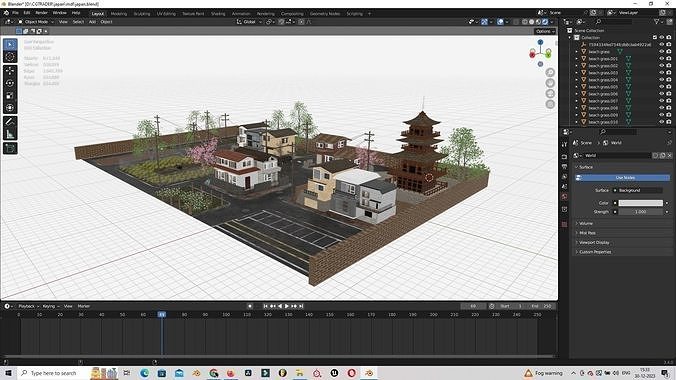The image size is (676, 380).
Task: Toggle snapping magnet in header
Action: (x=282, y=22)
